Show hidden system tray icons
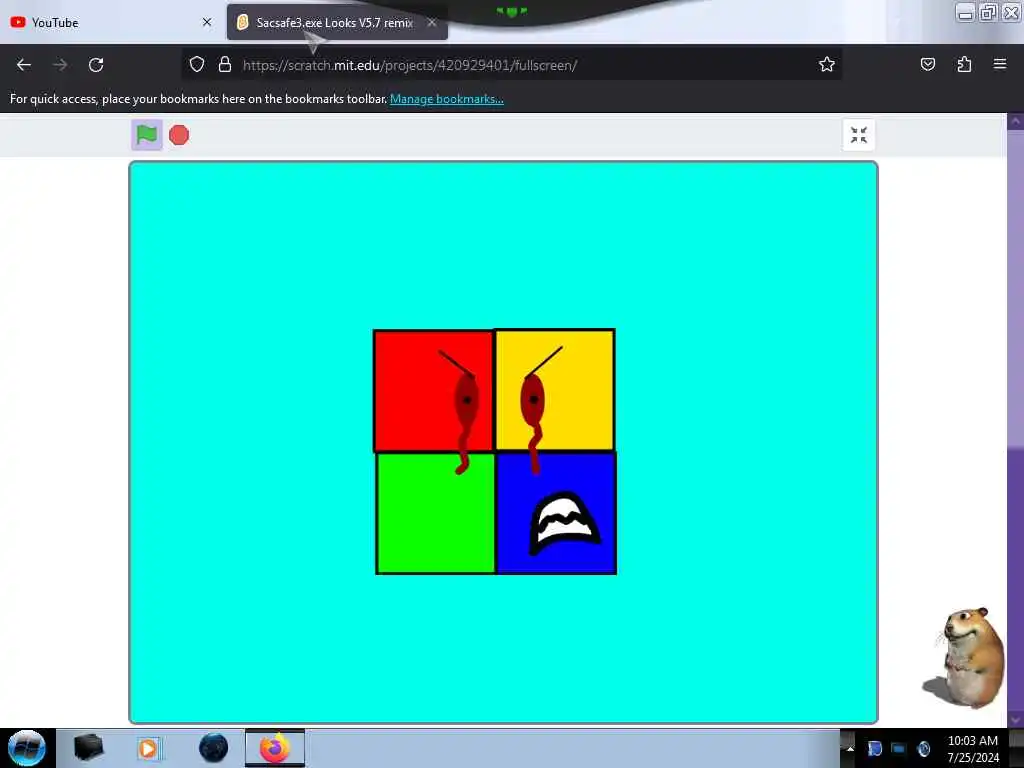The width and height of the screenshot is (1024, 768). (849, 749)
